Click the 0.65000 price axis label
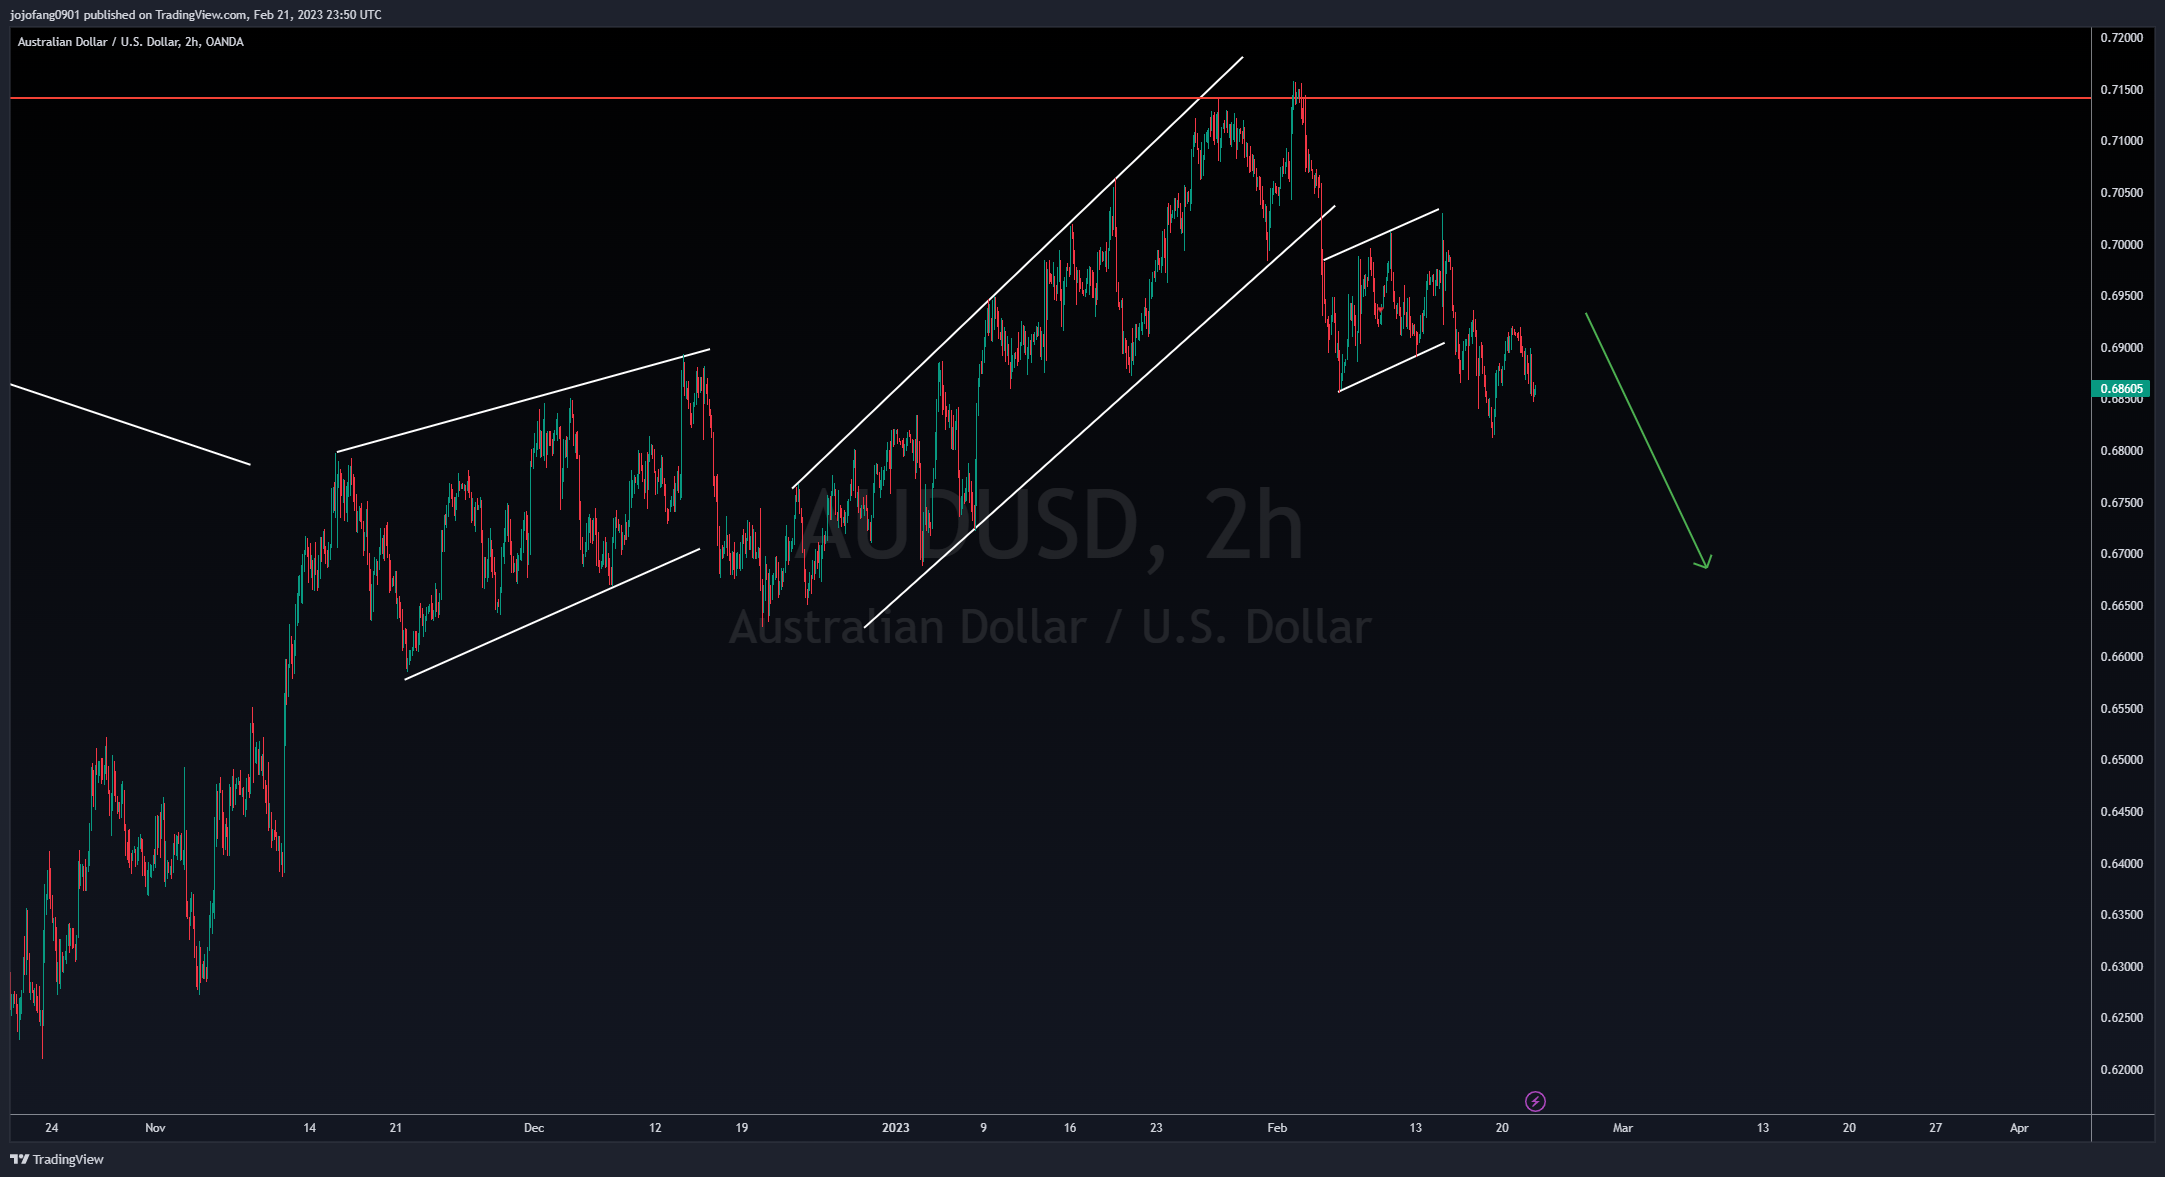This screenshot has width=2165, height=1177. pos(2121,760)
